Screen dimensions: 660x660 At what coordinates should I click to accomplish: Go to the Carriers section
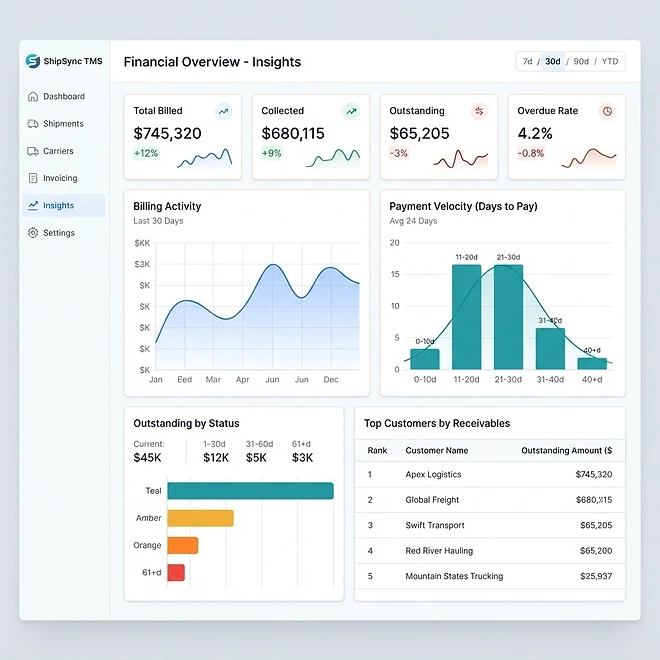coord(64,151)
